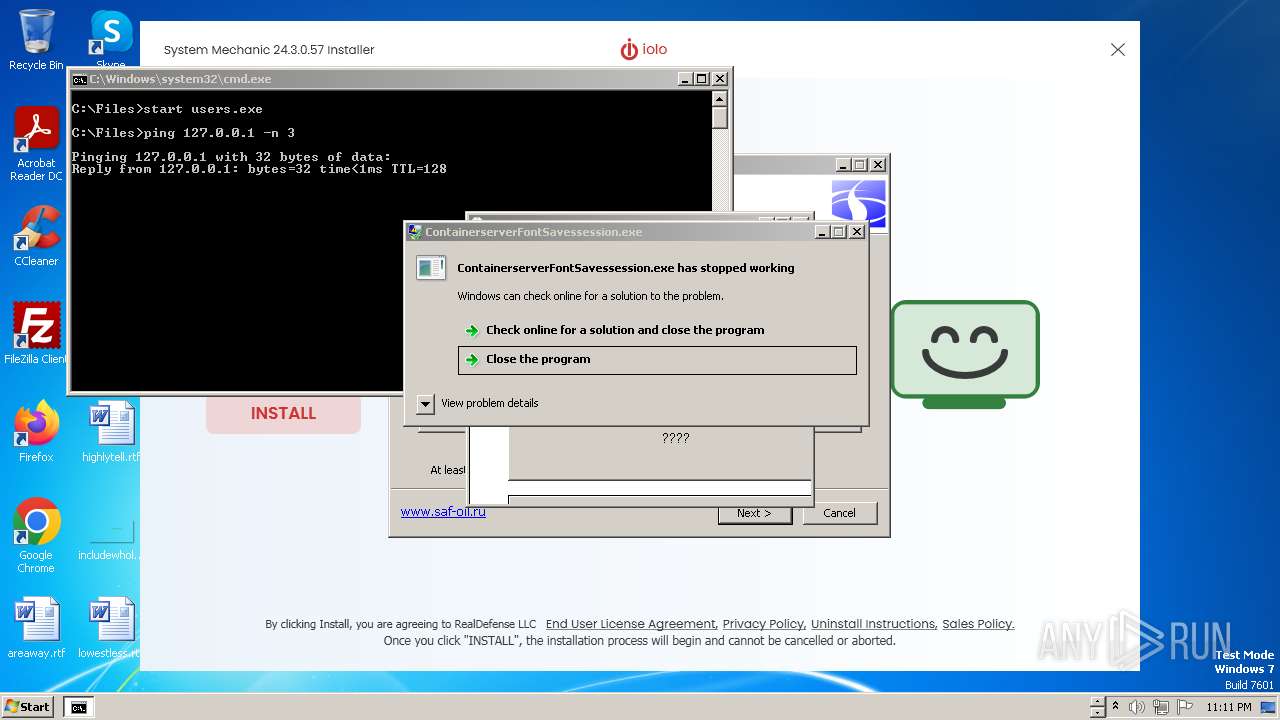
Task: Launch Skype from the desktop
Action: pyautogui.click(x=111, y=40)
